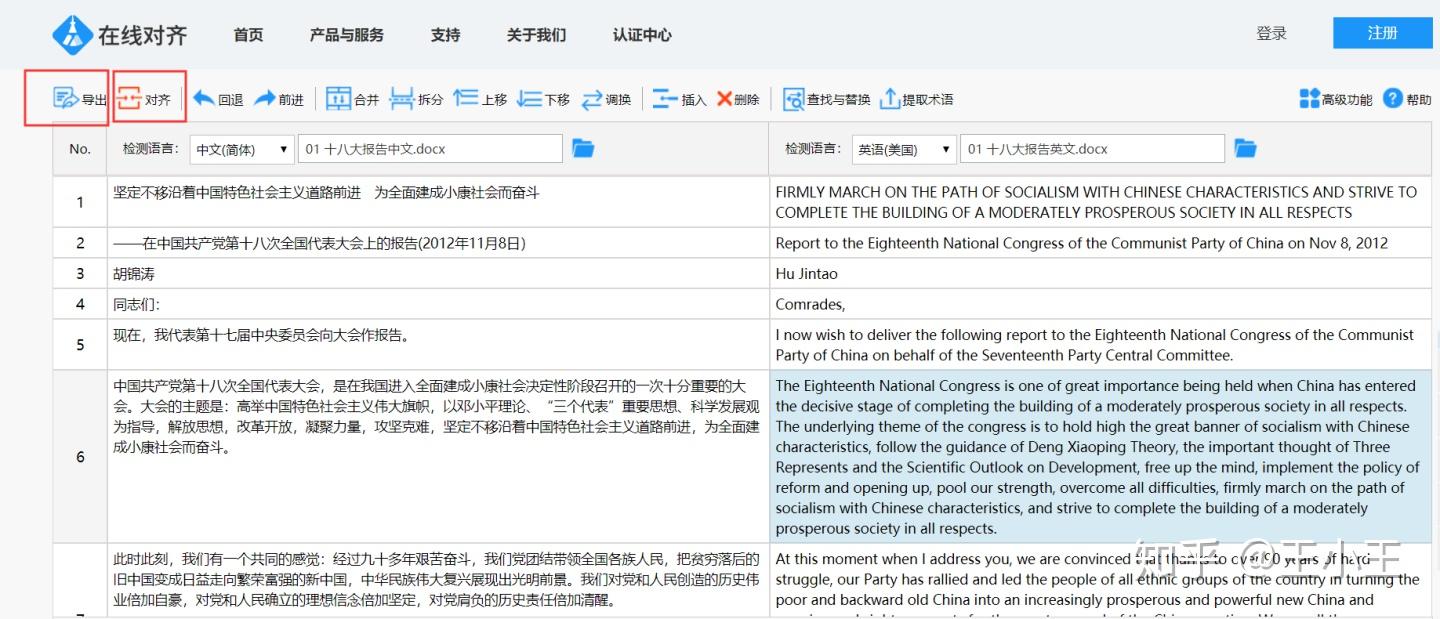Image resolution: width=1440 pixels, height=619 pixels.
Task: Open the 产品与服务 menu
Action: coord(346,34)
